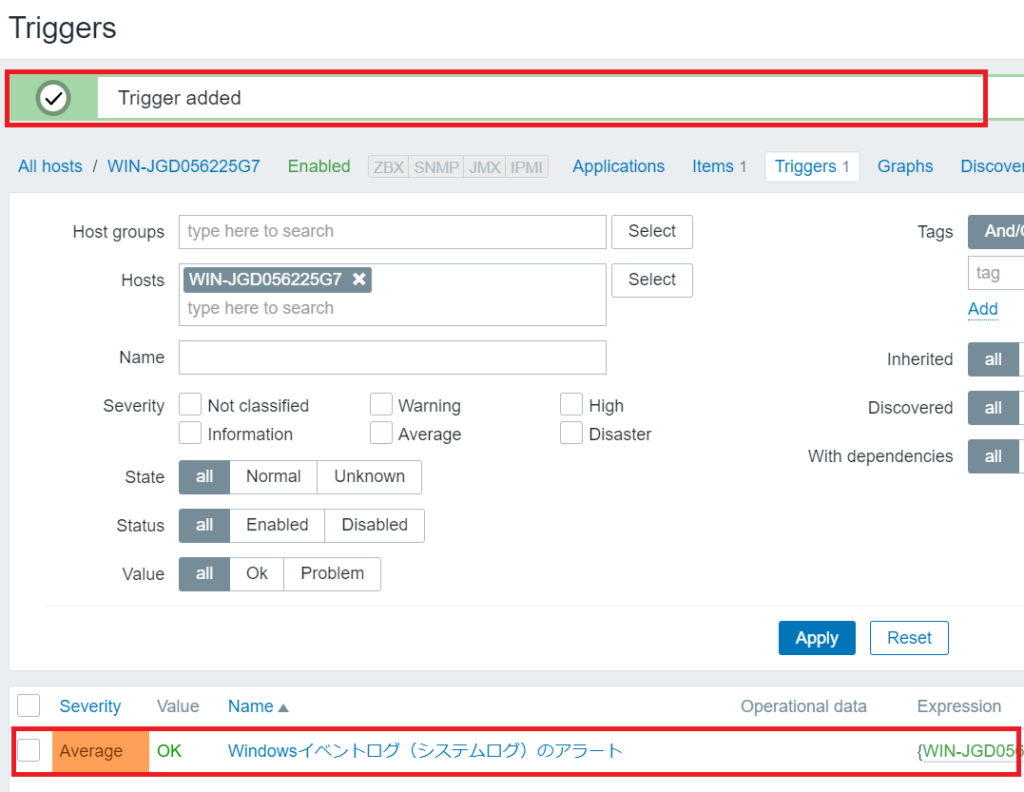This screenshot has height=792, width=1024.
Task: Open the Host groups Select picker
Action: 652,232
